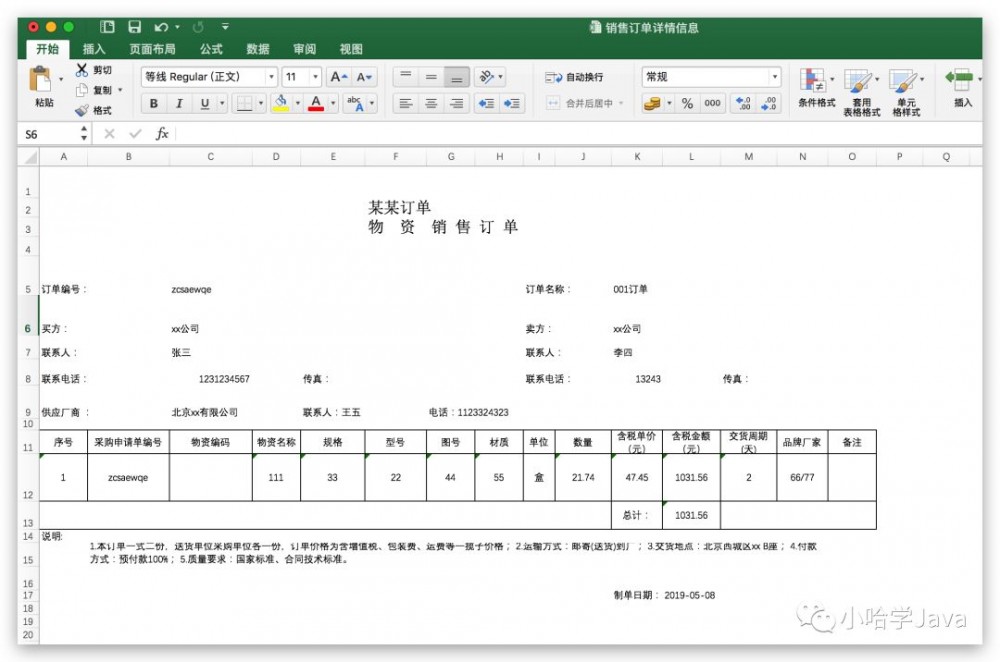
Task: Open Conditional Formatting (条件格式)
Action: point(817,88)
